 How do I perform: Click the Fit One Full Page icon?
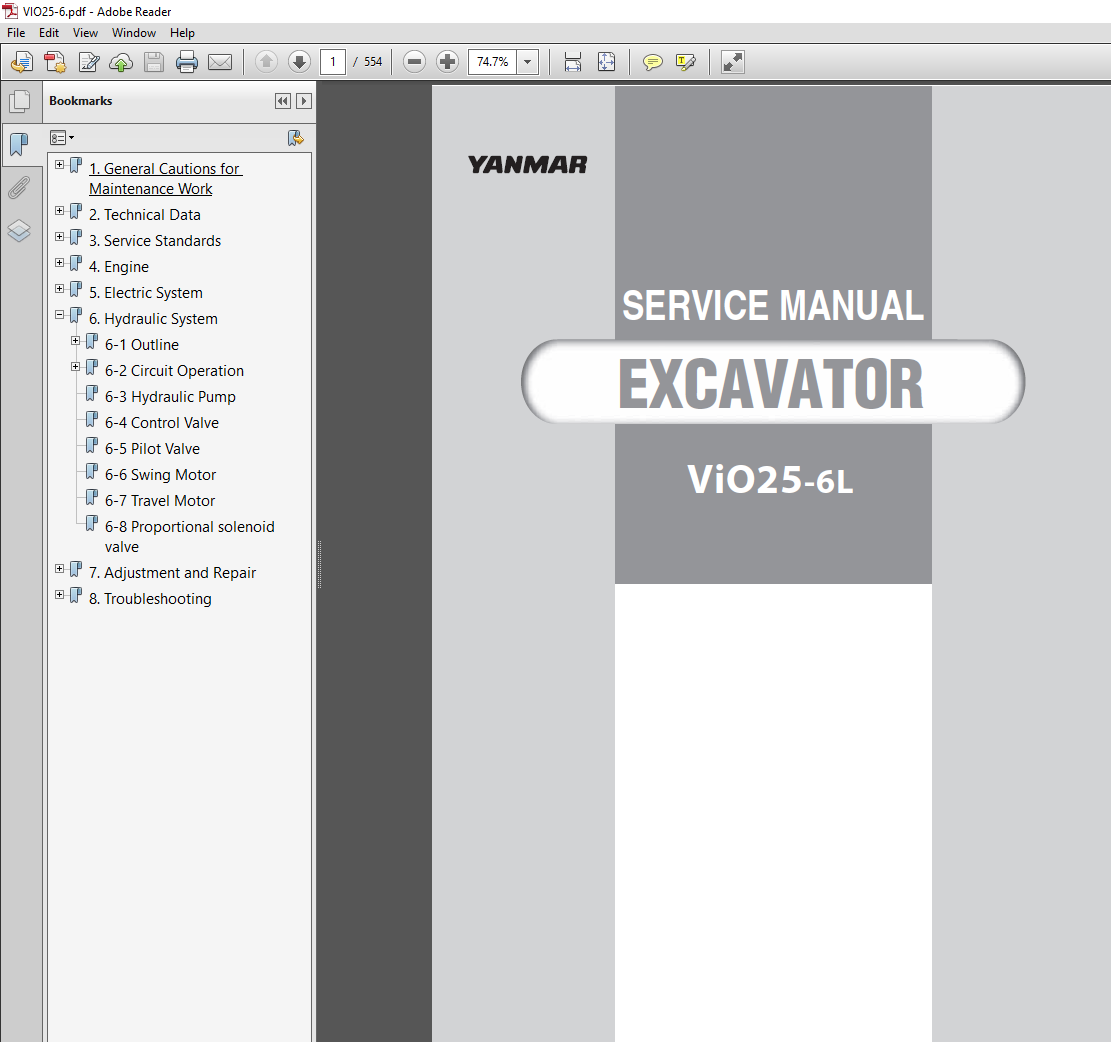[607, 62]
